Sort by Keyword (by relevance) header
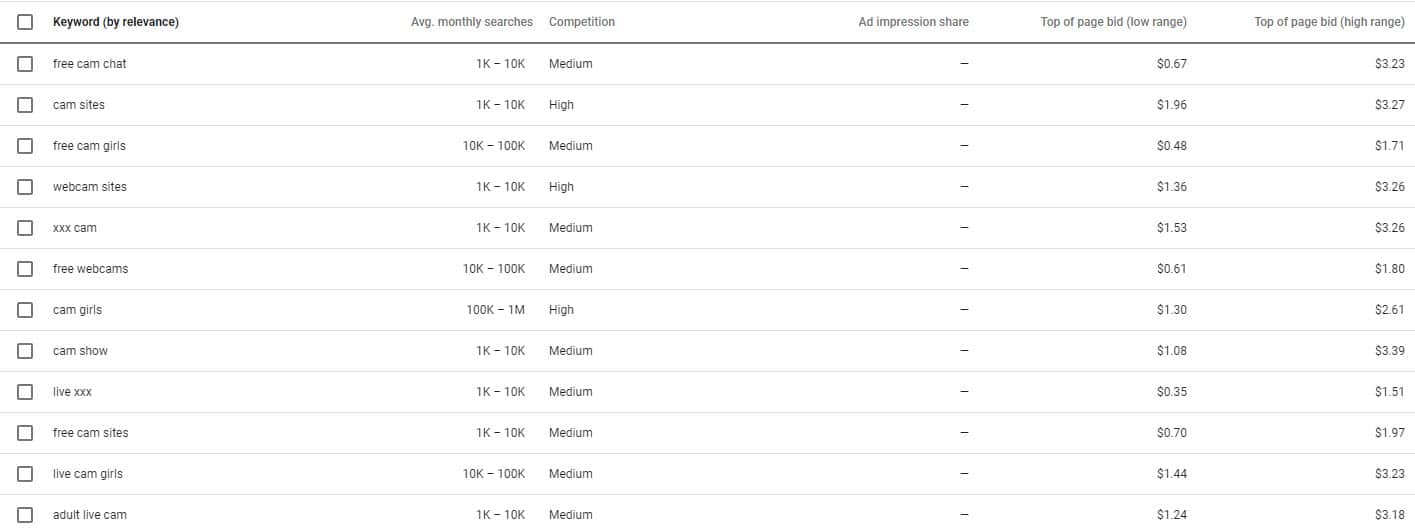 [x=116, y=22]
